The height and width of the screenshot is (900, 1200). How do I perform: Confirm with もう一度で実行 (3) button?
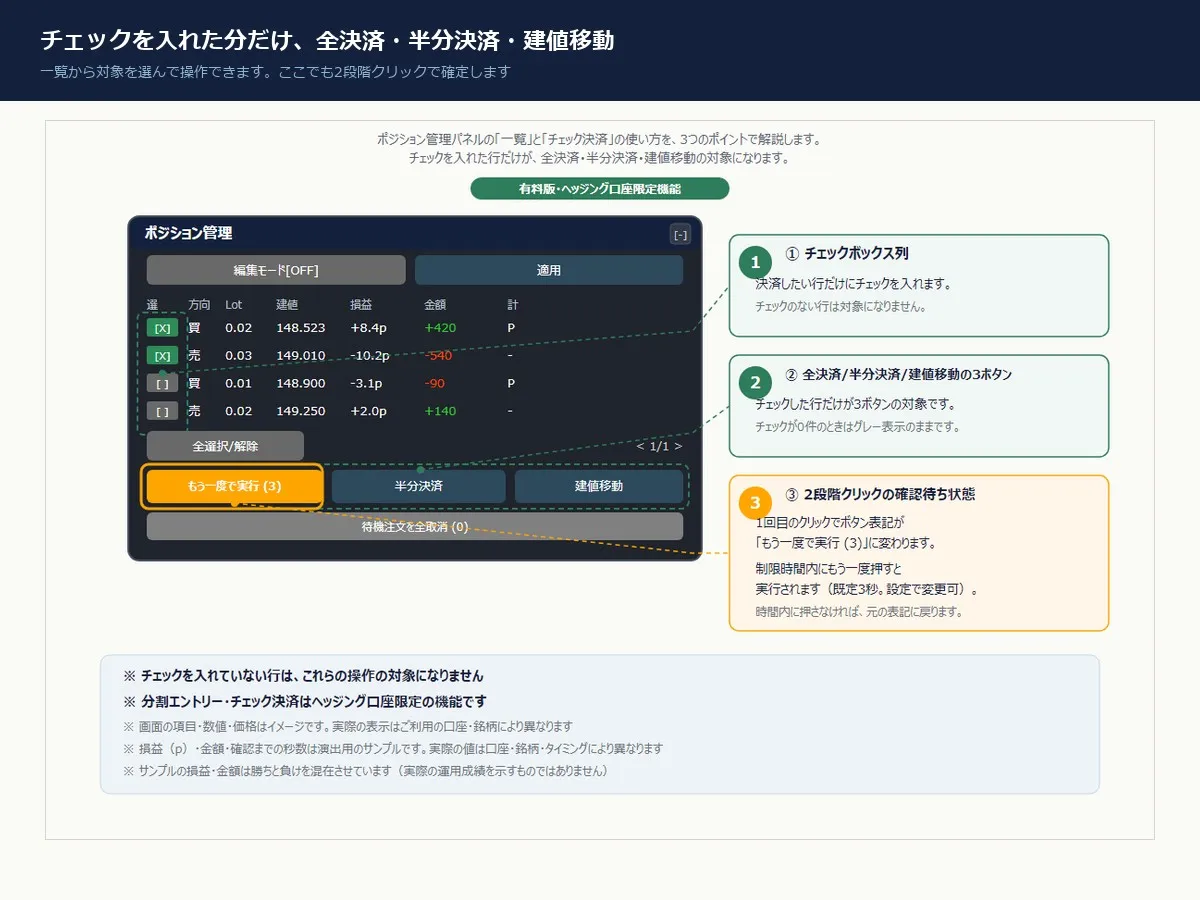234,486
